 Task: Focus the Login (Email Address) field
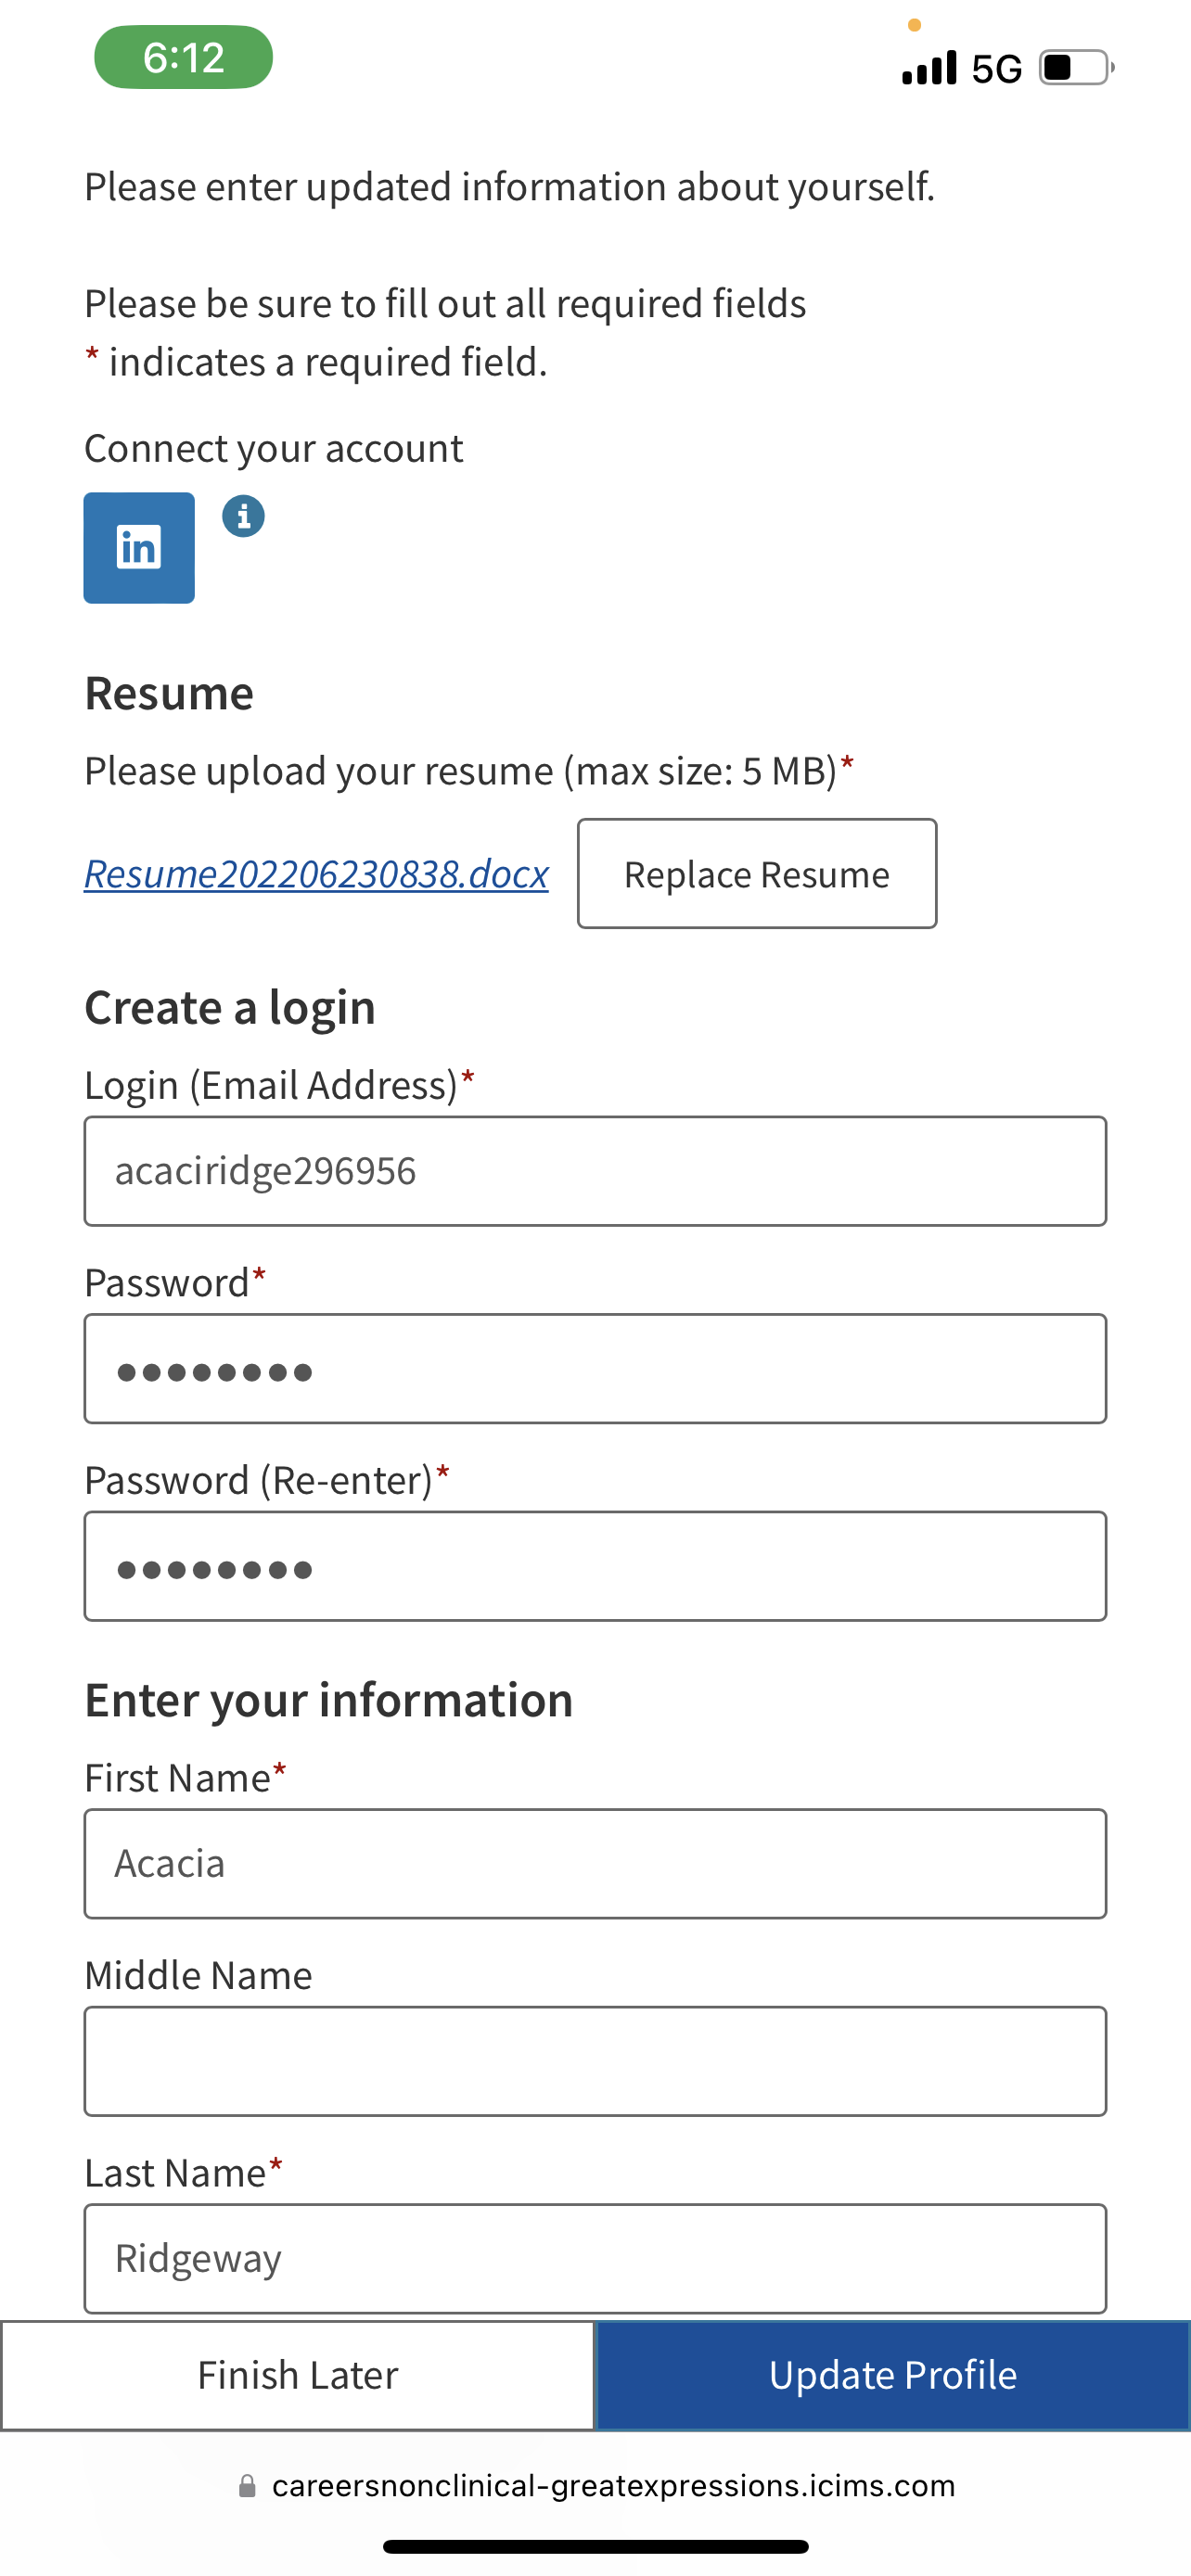pyautogui.click(x=595, y=1171)
